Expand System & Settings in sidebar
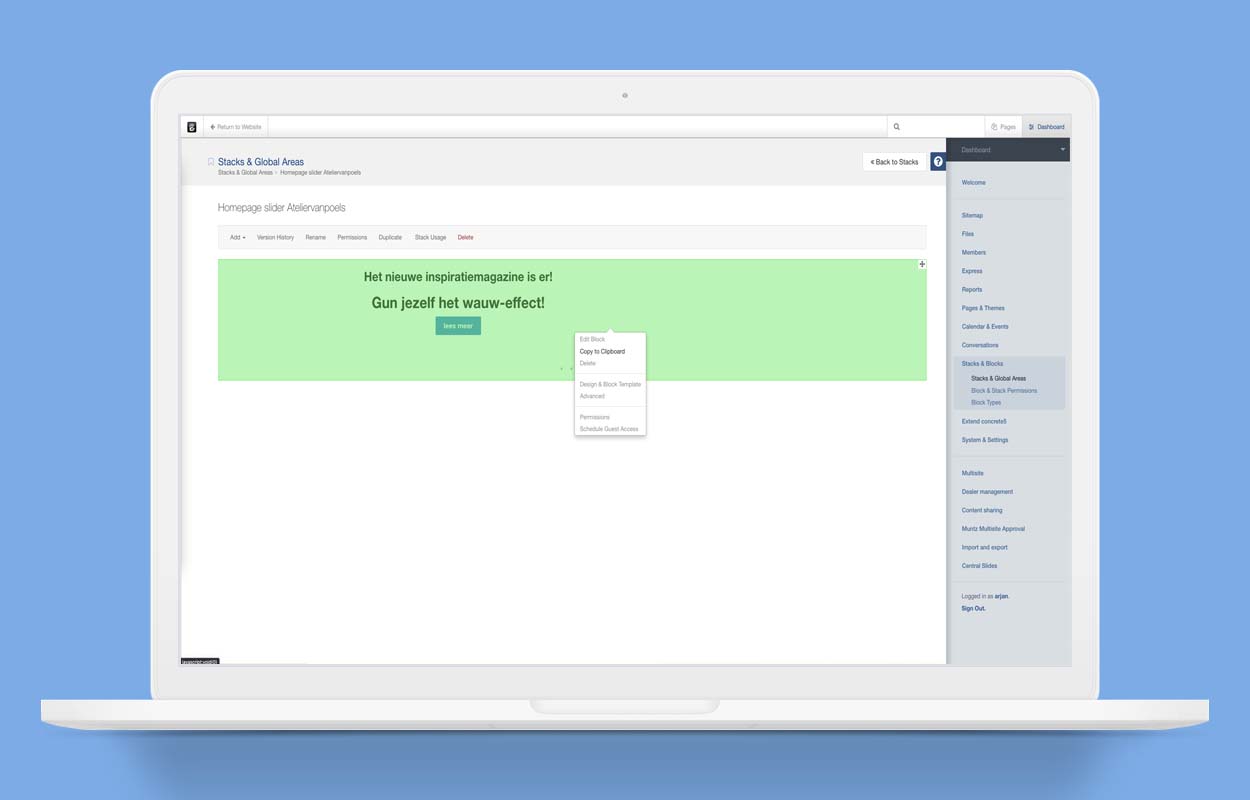1250x800 pixels. 985,440
